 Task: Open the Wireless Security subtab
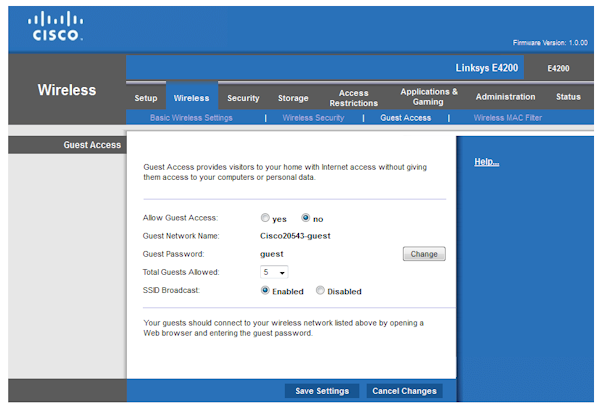pyautogui.click(x=313, y=118)
